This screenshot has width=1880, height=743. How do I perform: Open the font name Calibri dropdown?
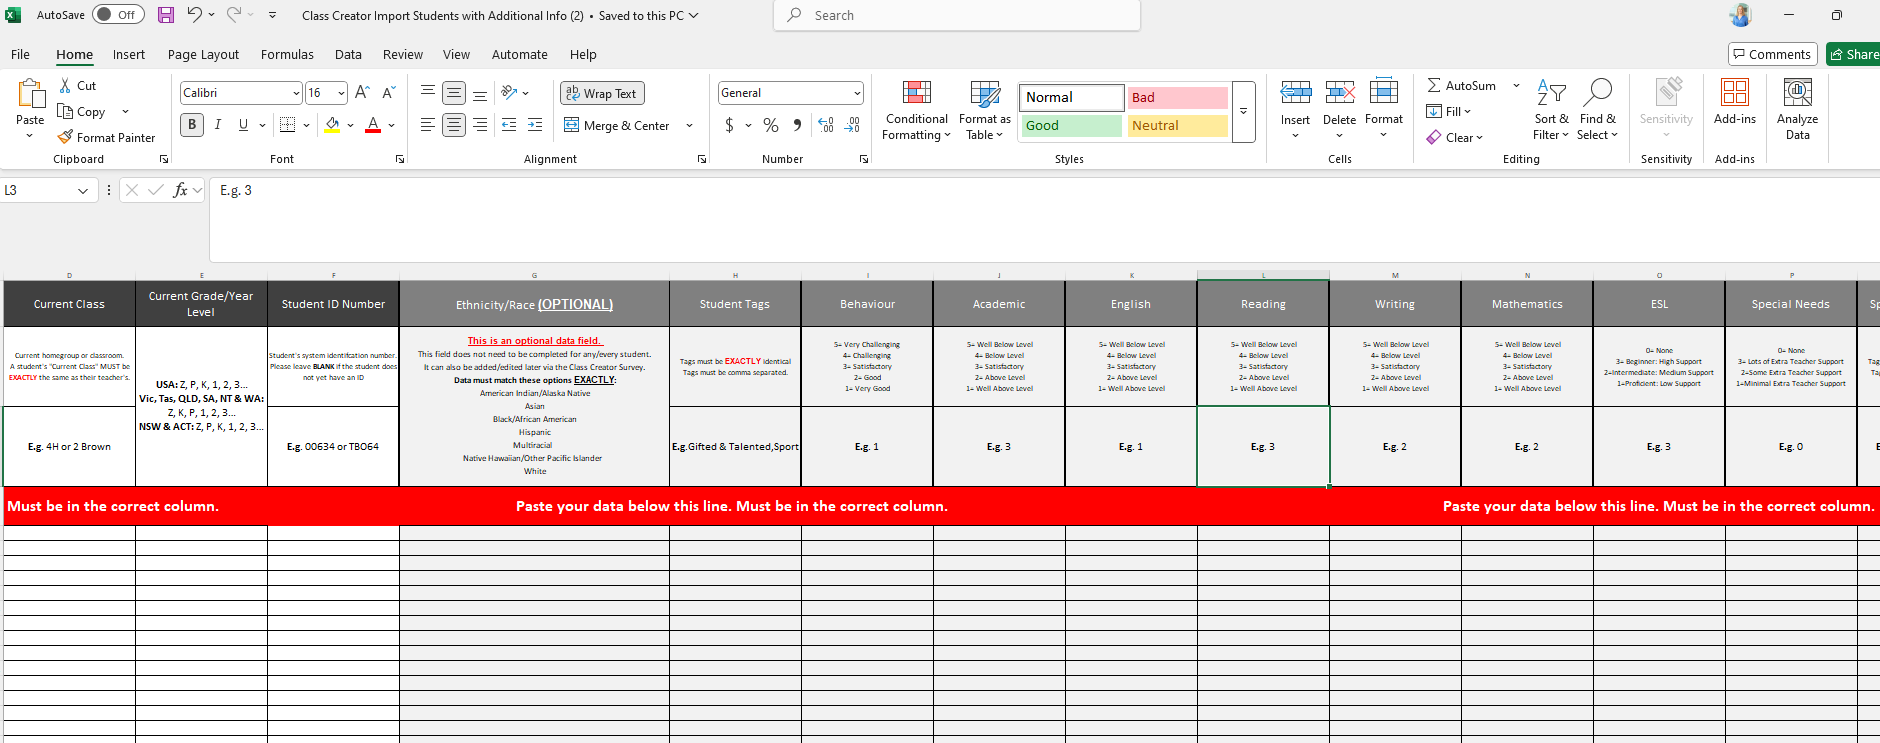(x=296, y=93)
